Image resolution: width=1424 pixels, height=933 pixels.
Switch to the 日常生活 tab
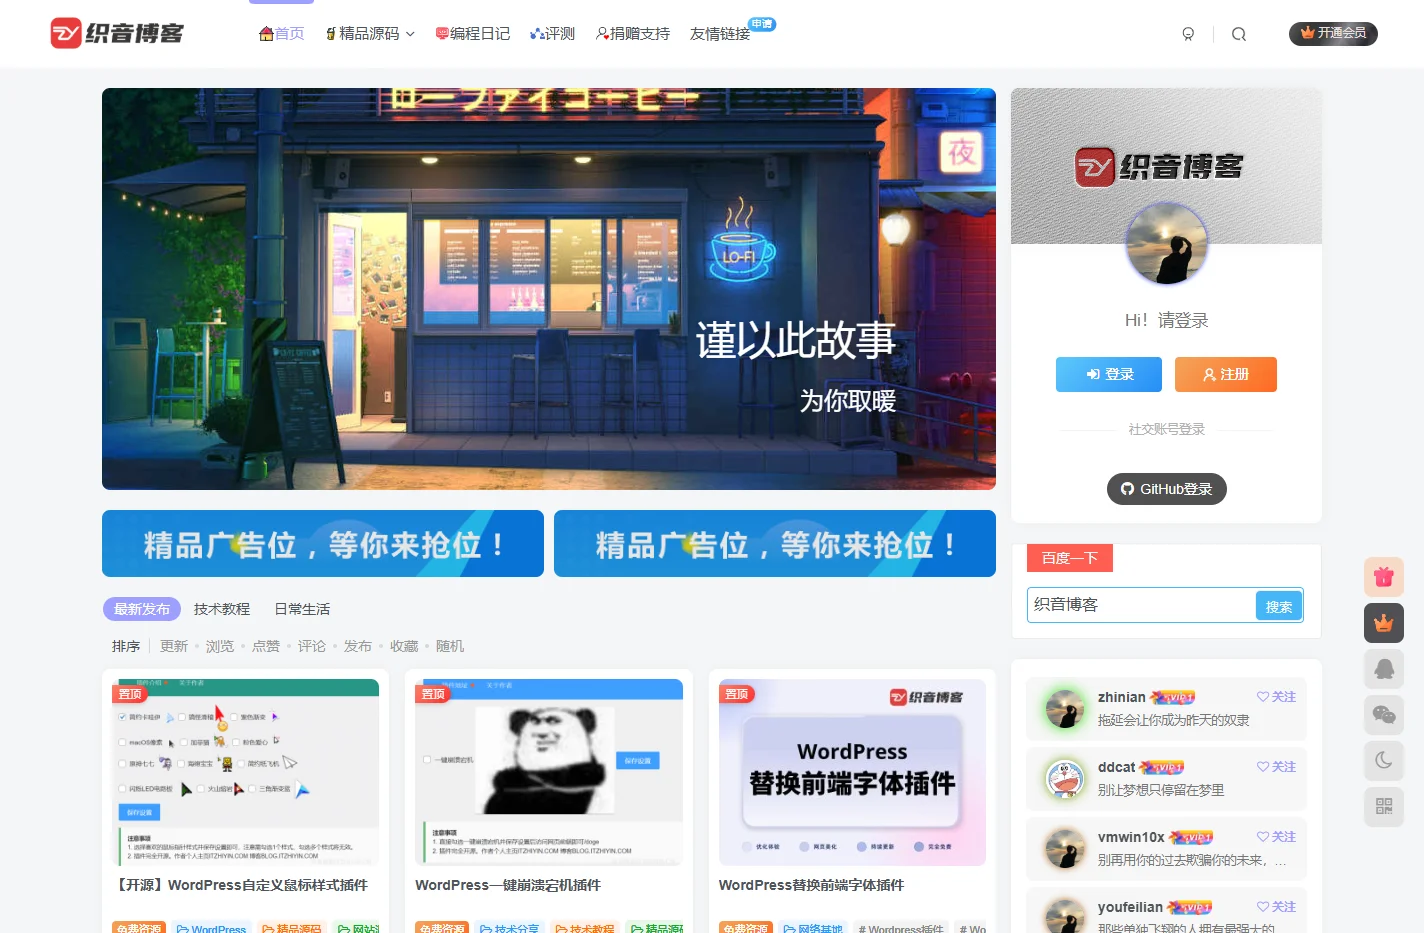(302, 609)
